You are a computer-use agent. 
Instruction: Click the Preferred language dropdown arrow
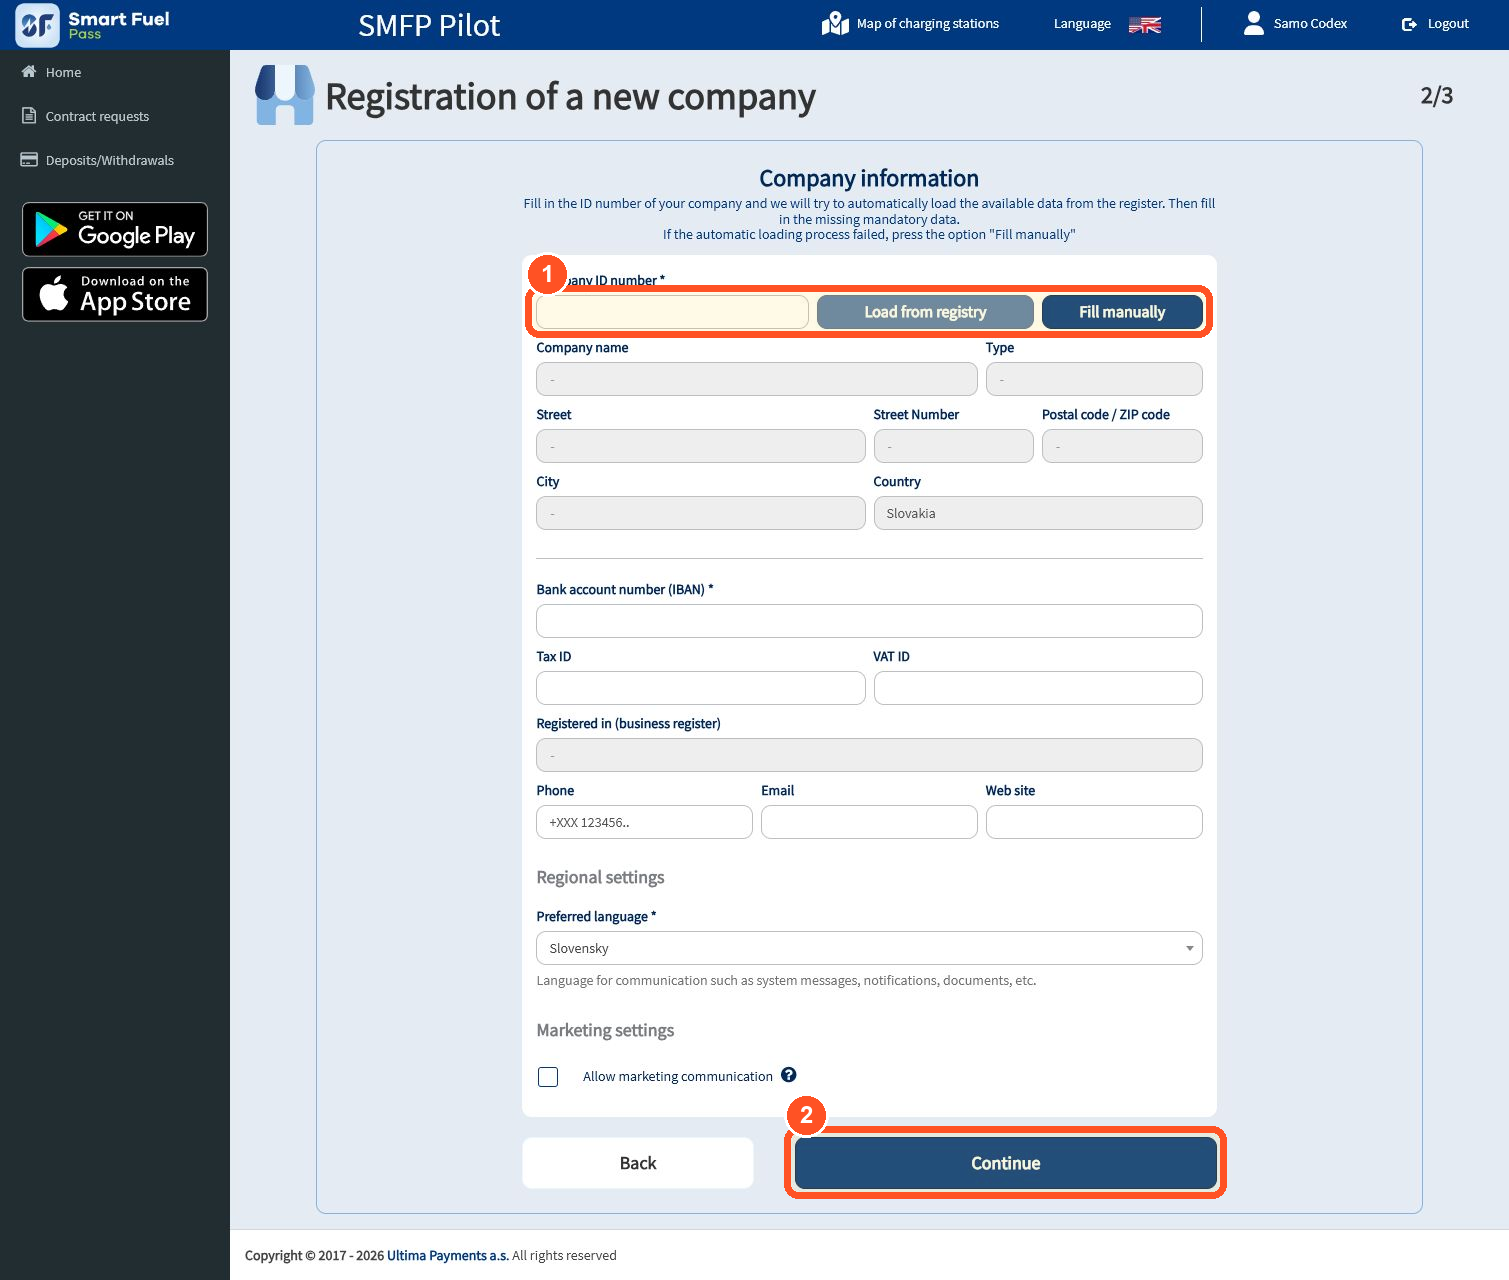pos(1189,948)
